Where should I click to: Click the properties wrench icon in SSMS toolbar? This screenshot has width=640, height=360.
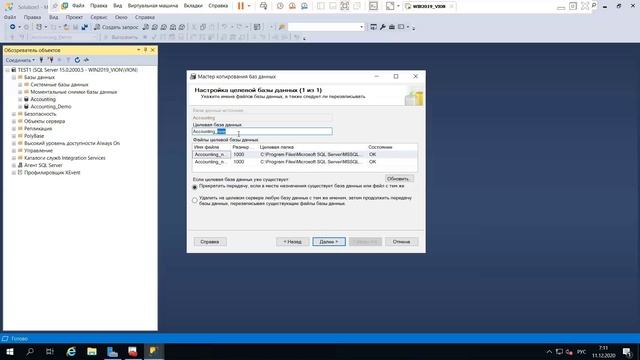[x=383, y=27]
